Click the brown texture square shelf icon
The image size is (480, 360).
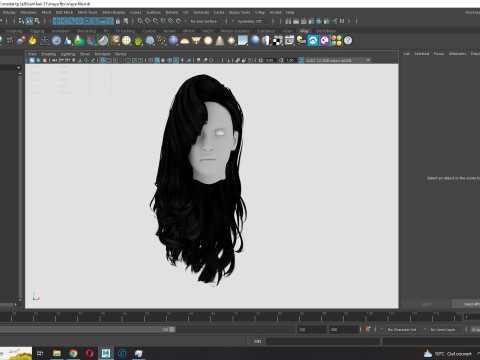point(115,41)
